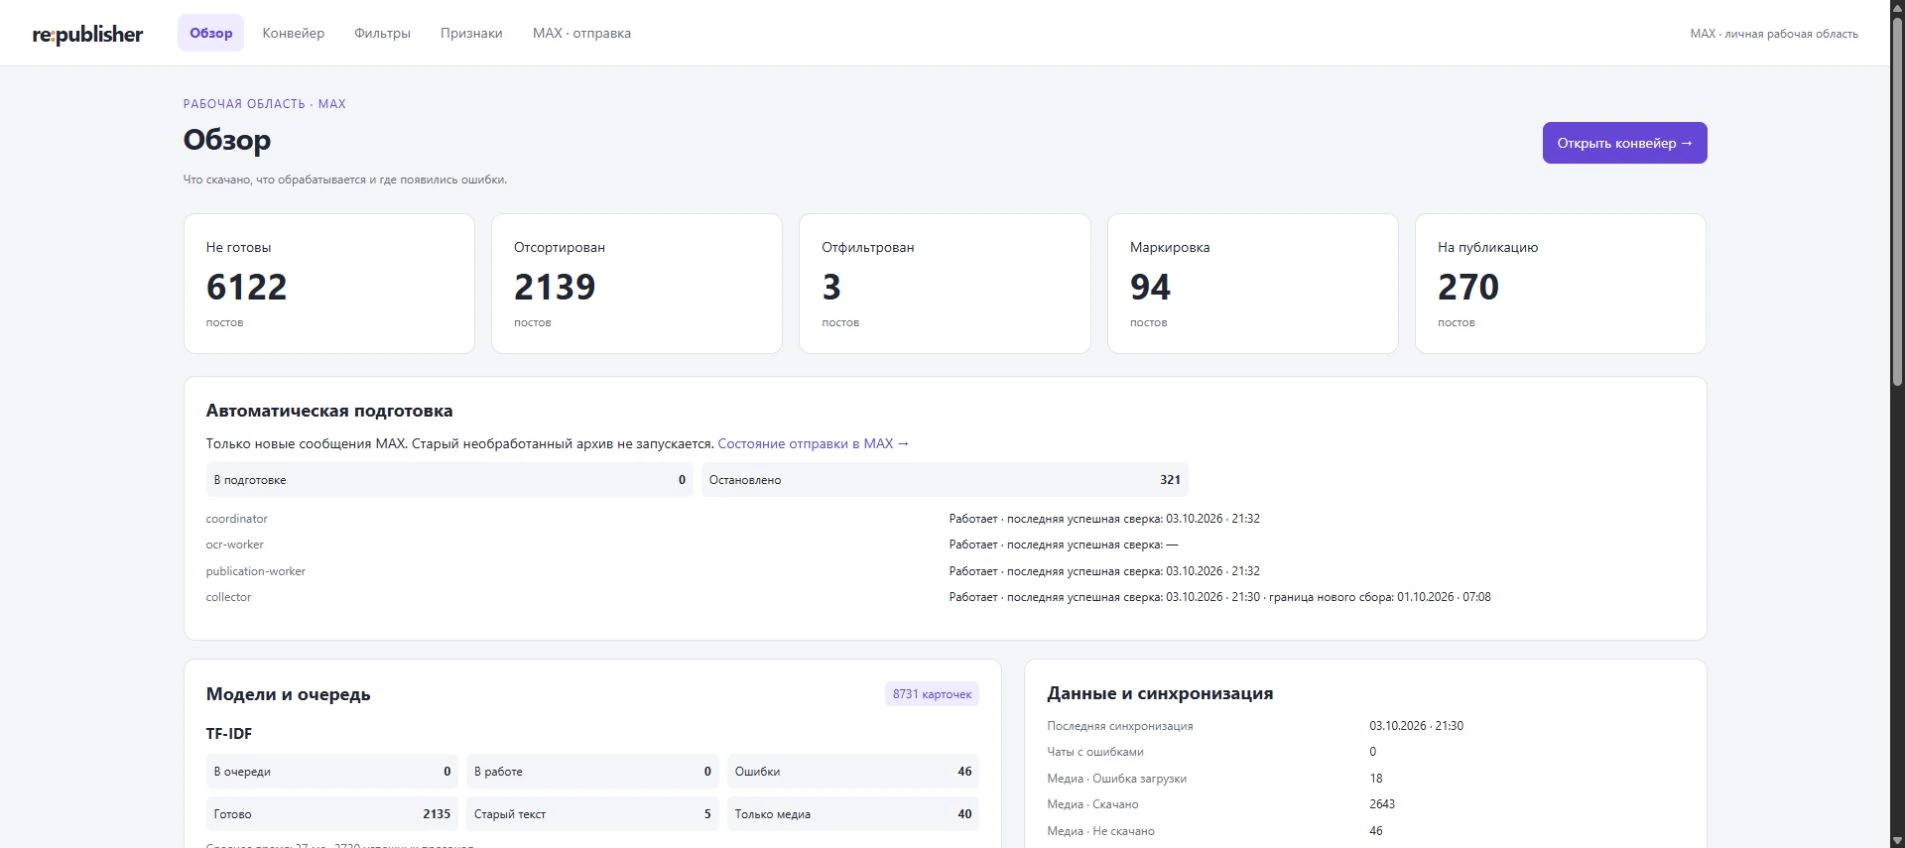Click the Автоматическая подготовка heading
The height and width of the screenshot is (848, 1905).
[x=329, y=411]
